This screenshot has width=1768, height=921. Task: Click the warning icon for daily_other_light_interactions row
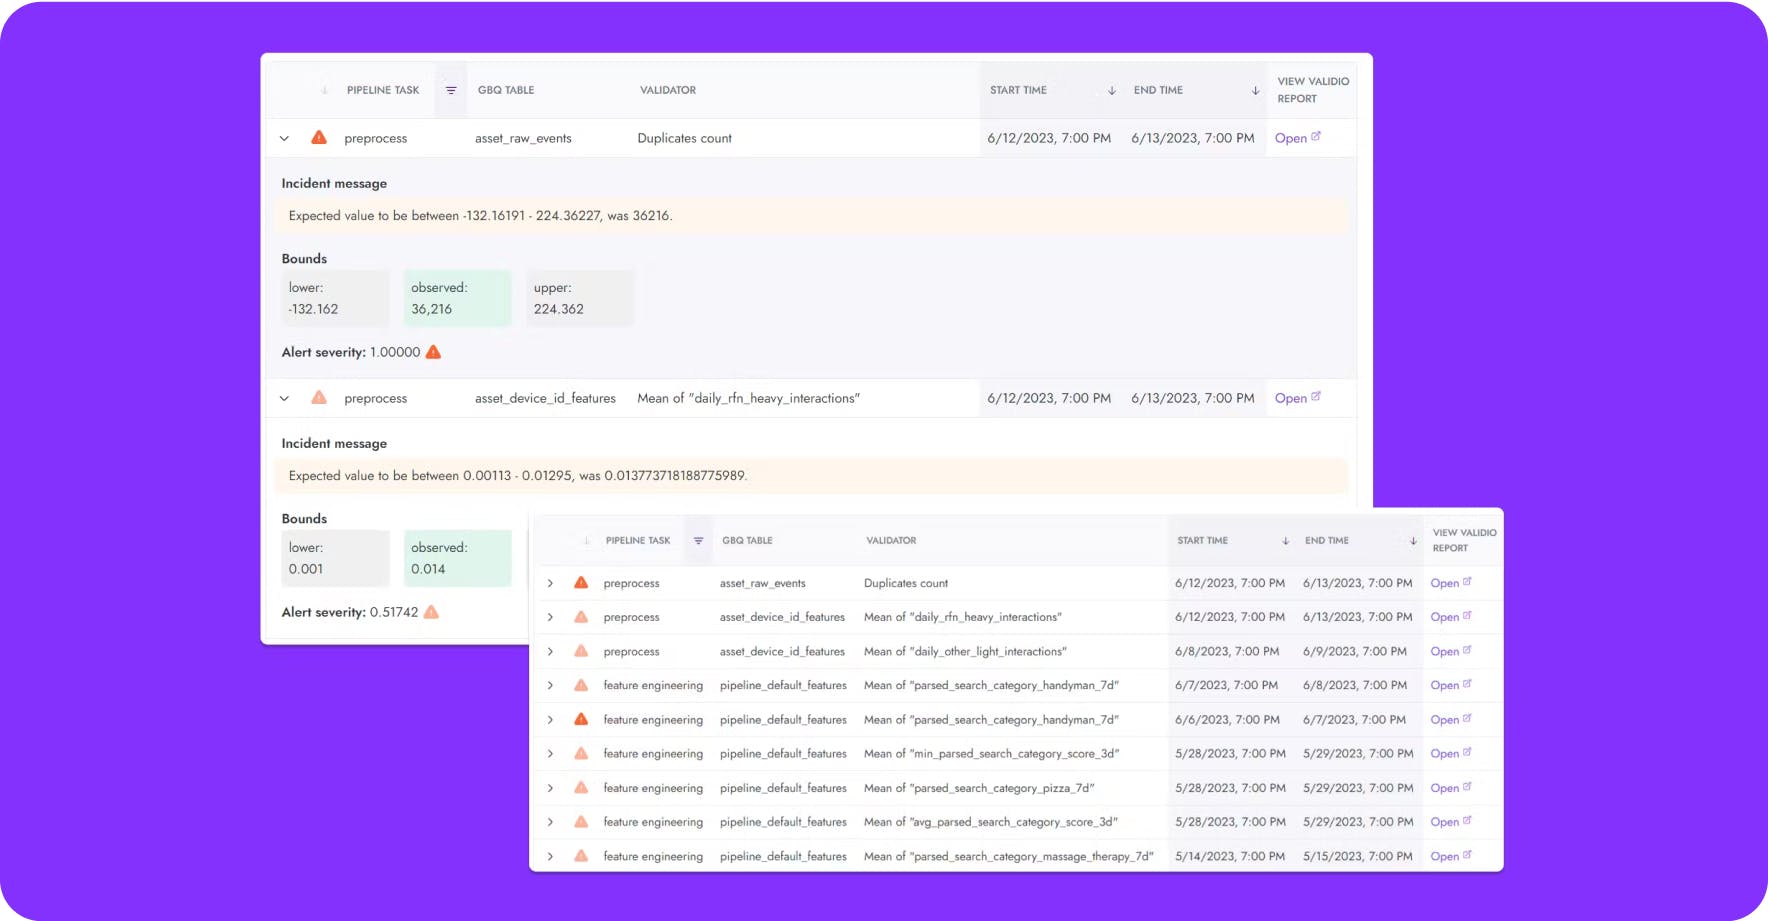pos(581,651)
